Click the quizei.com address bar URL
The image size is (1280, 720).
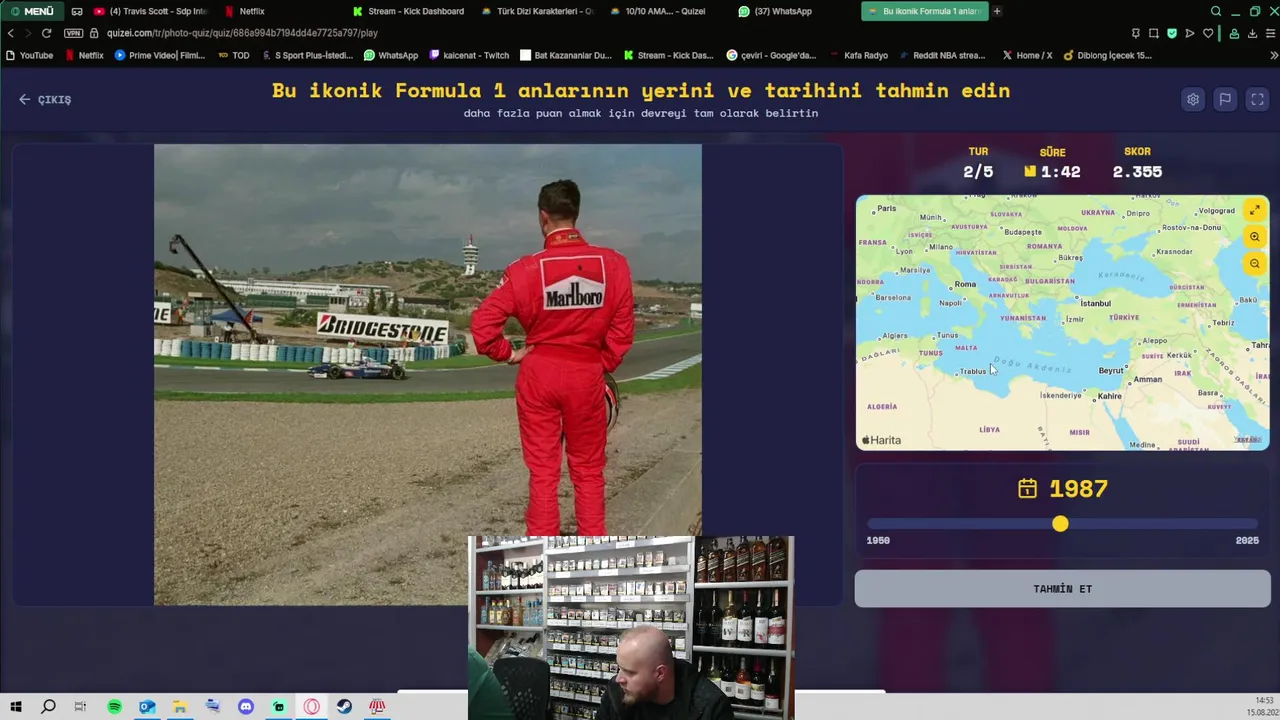tap(242, 33)
